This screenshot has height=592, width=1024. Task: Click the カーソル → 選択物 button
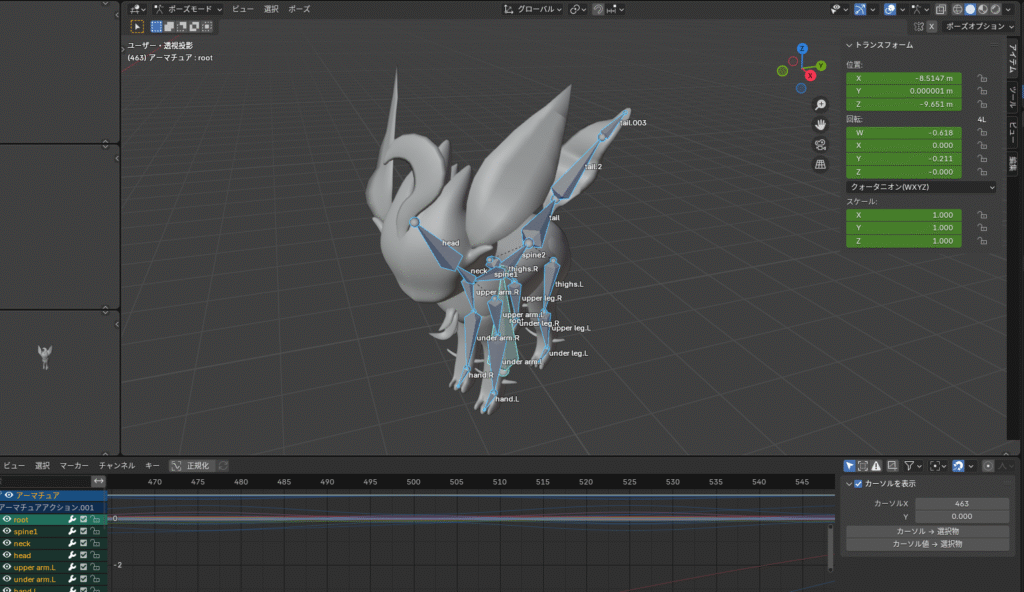pyautogui.click(x=927, y=531)
